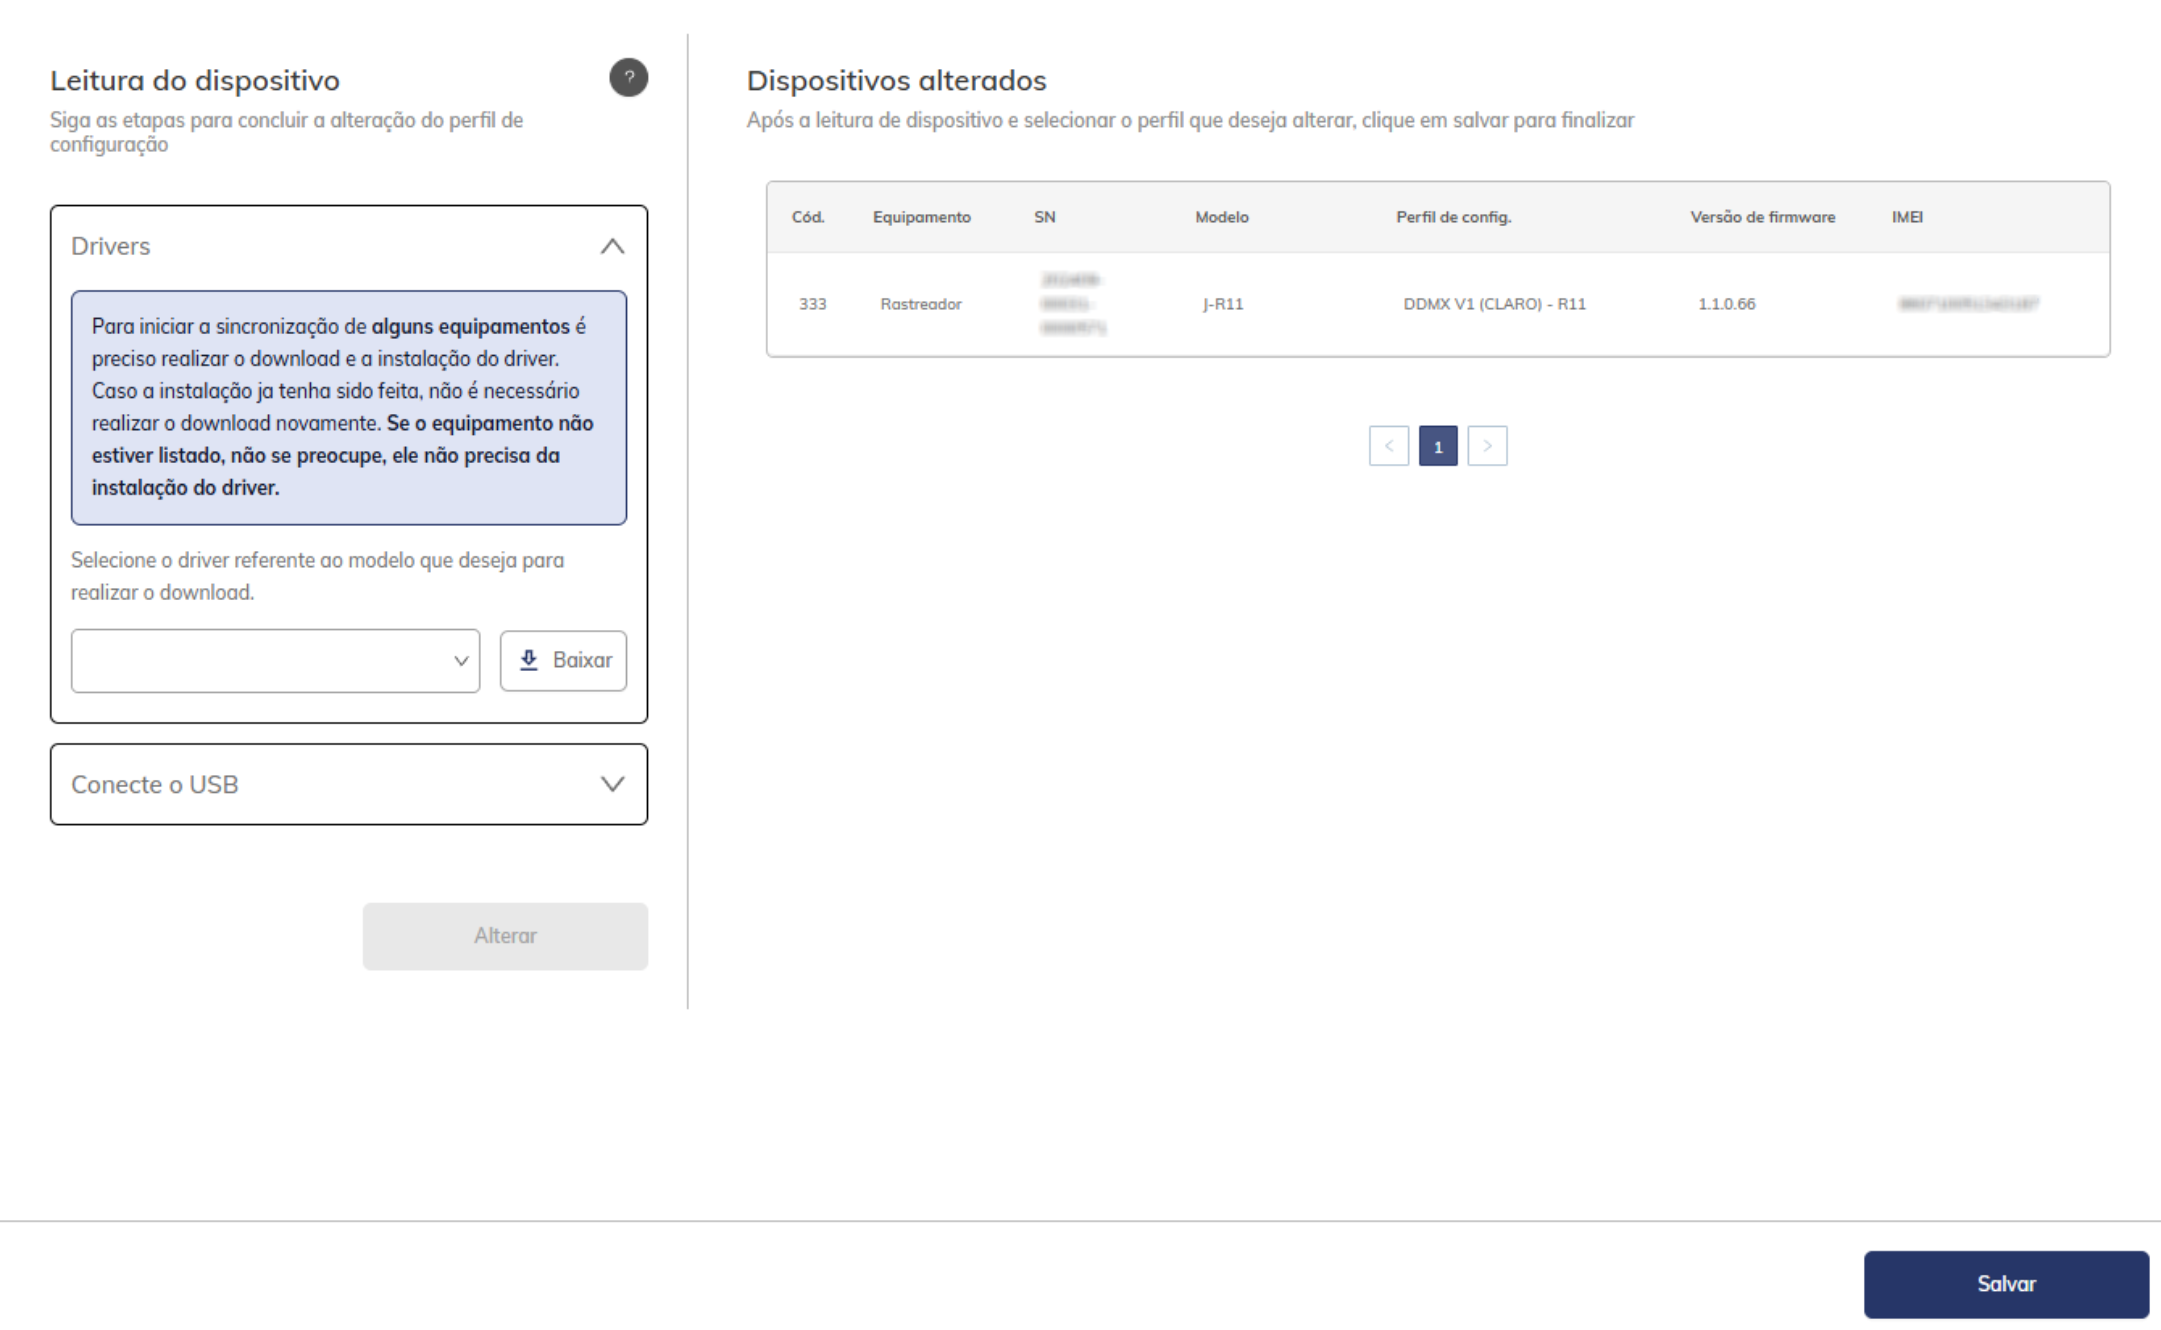The width and height of the screenshot is (2161, 1330).
Task: Expand the Conecte o USB panel
Action: tap(612, 784)
